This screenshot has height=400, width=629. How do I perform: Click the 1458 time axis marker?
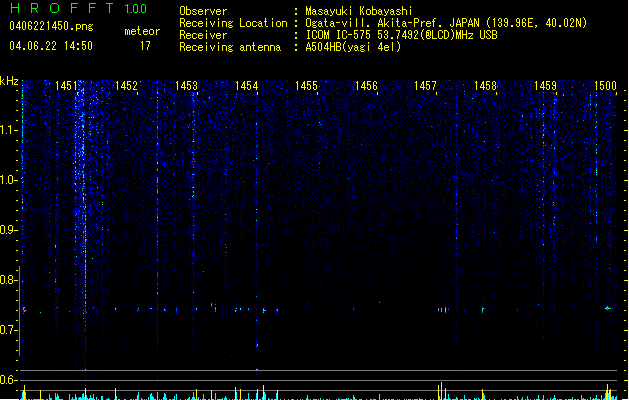pyautogui.click(x=485, y=86)
